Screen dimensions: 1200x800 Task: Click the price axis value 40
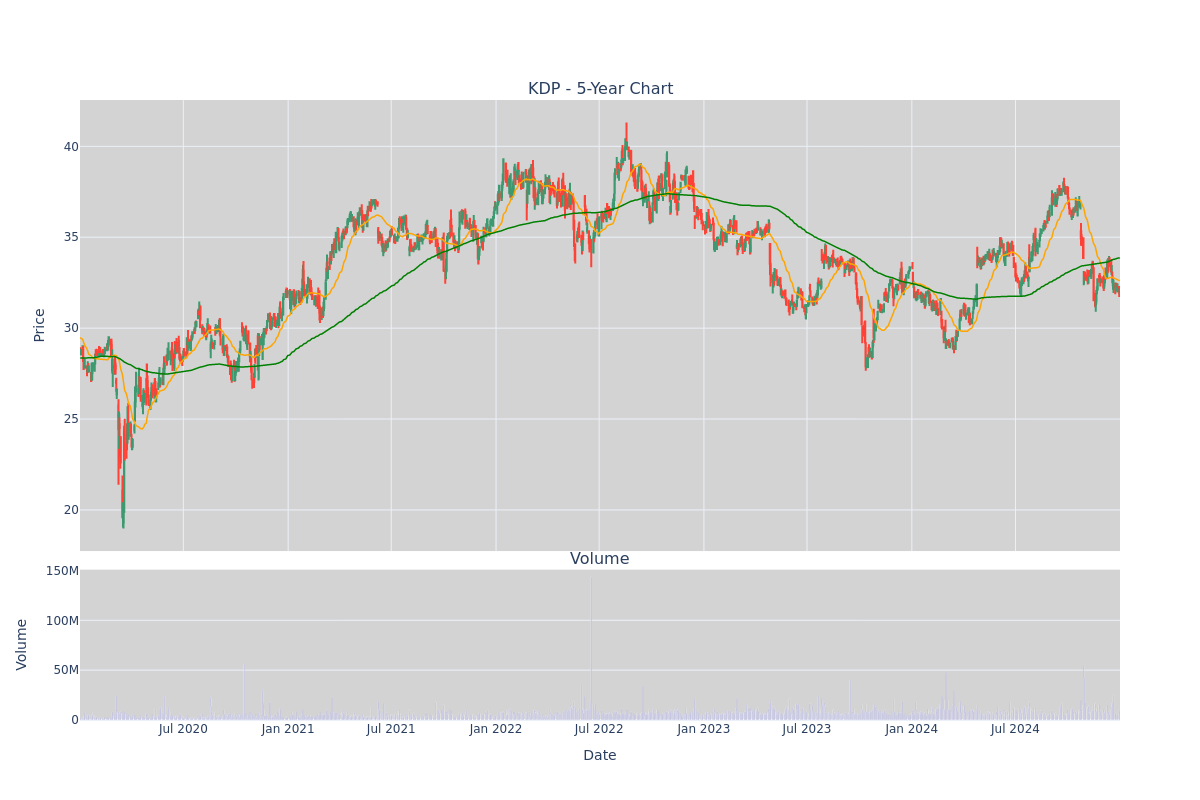click(x=71, y=147)
